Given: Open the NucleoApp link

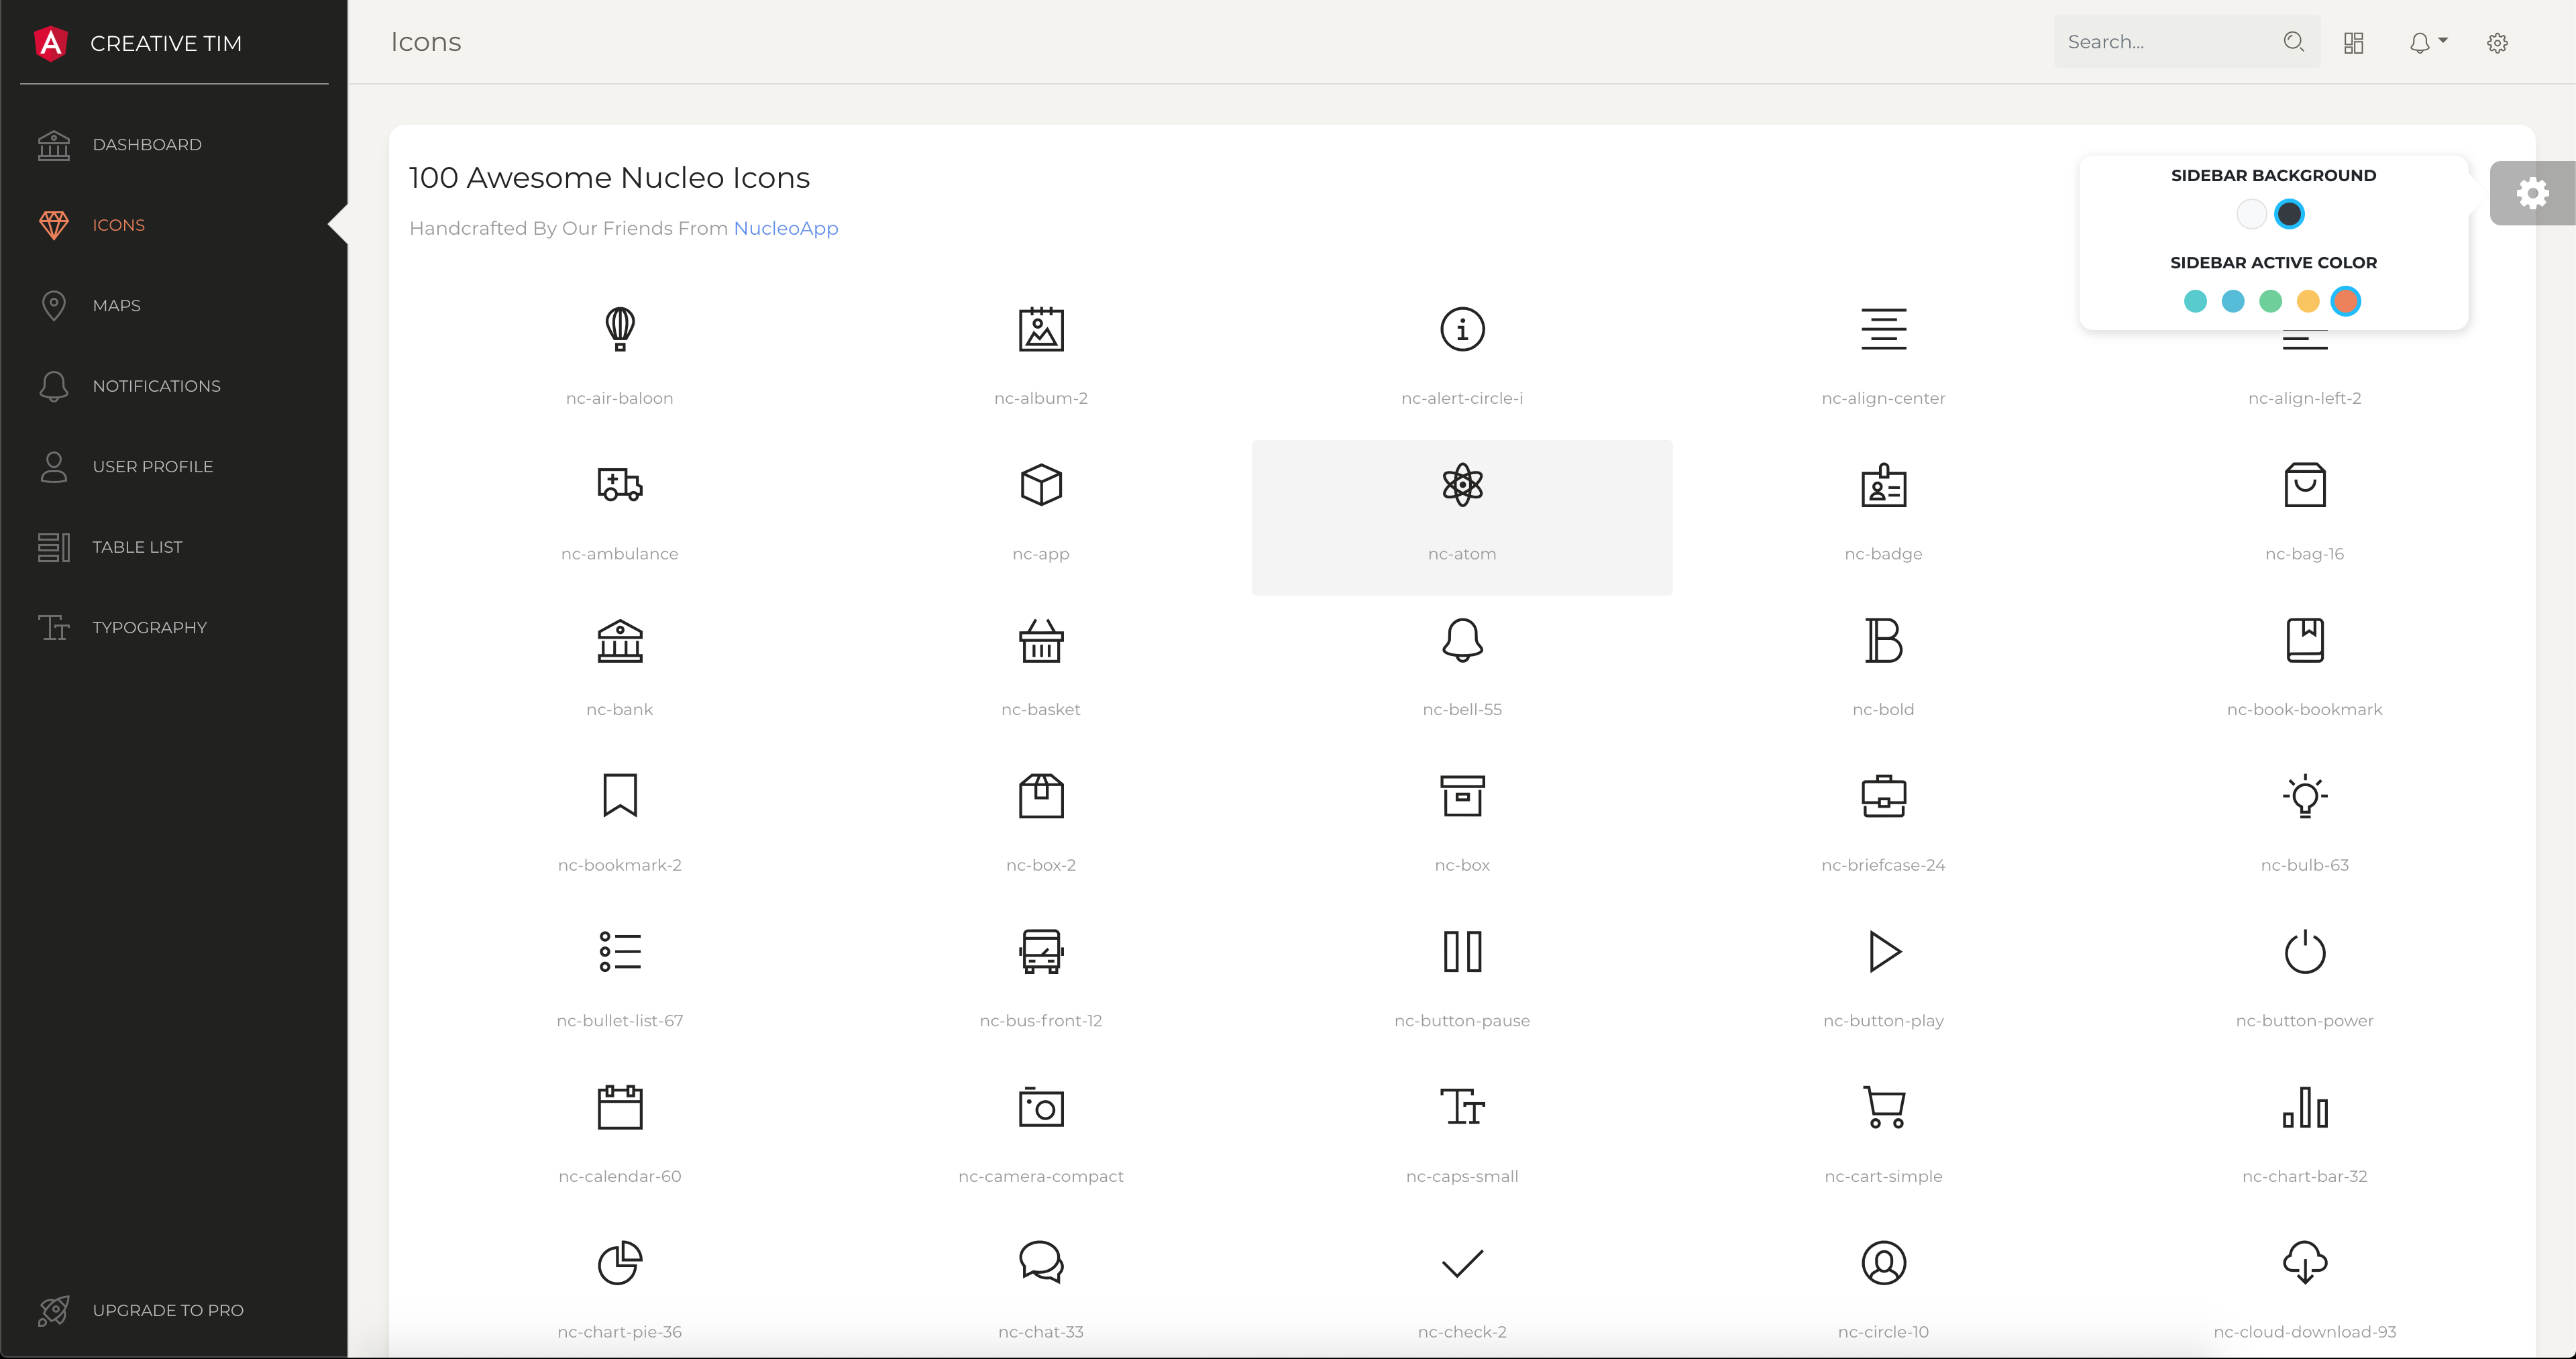Looking at the screenshot, I should click(x=786, y=228).
